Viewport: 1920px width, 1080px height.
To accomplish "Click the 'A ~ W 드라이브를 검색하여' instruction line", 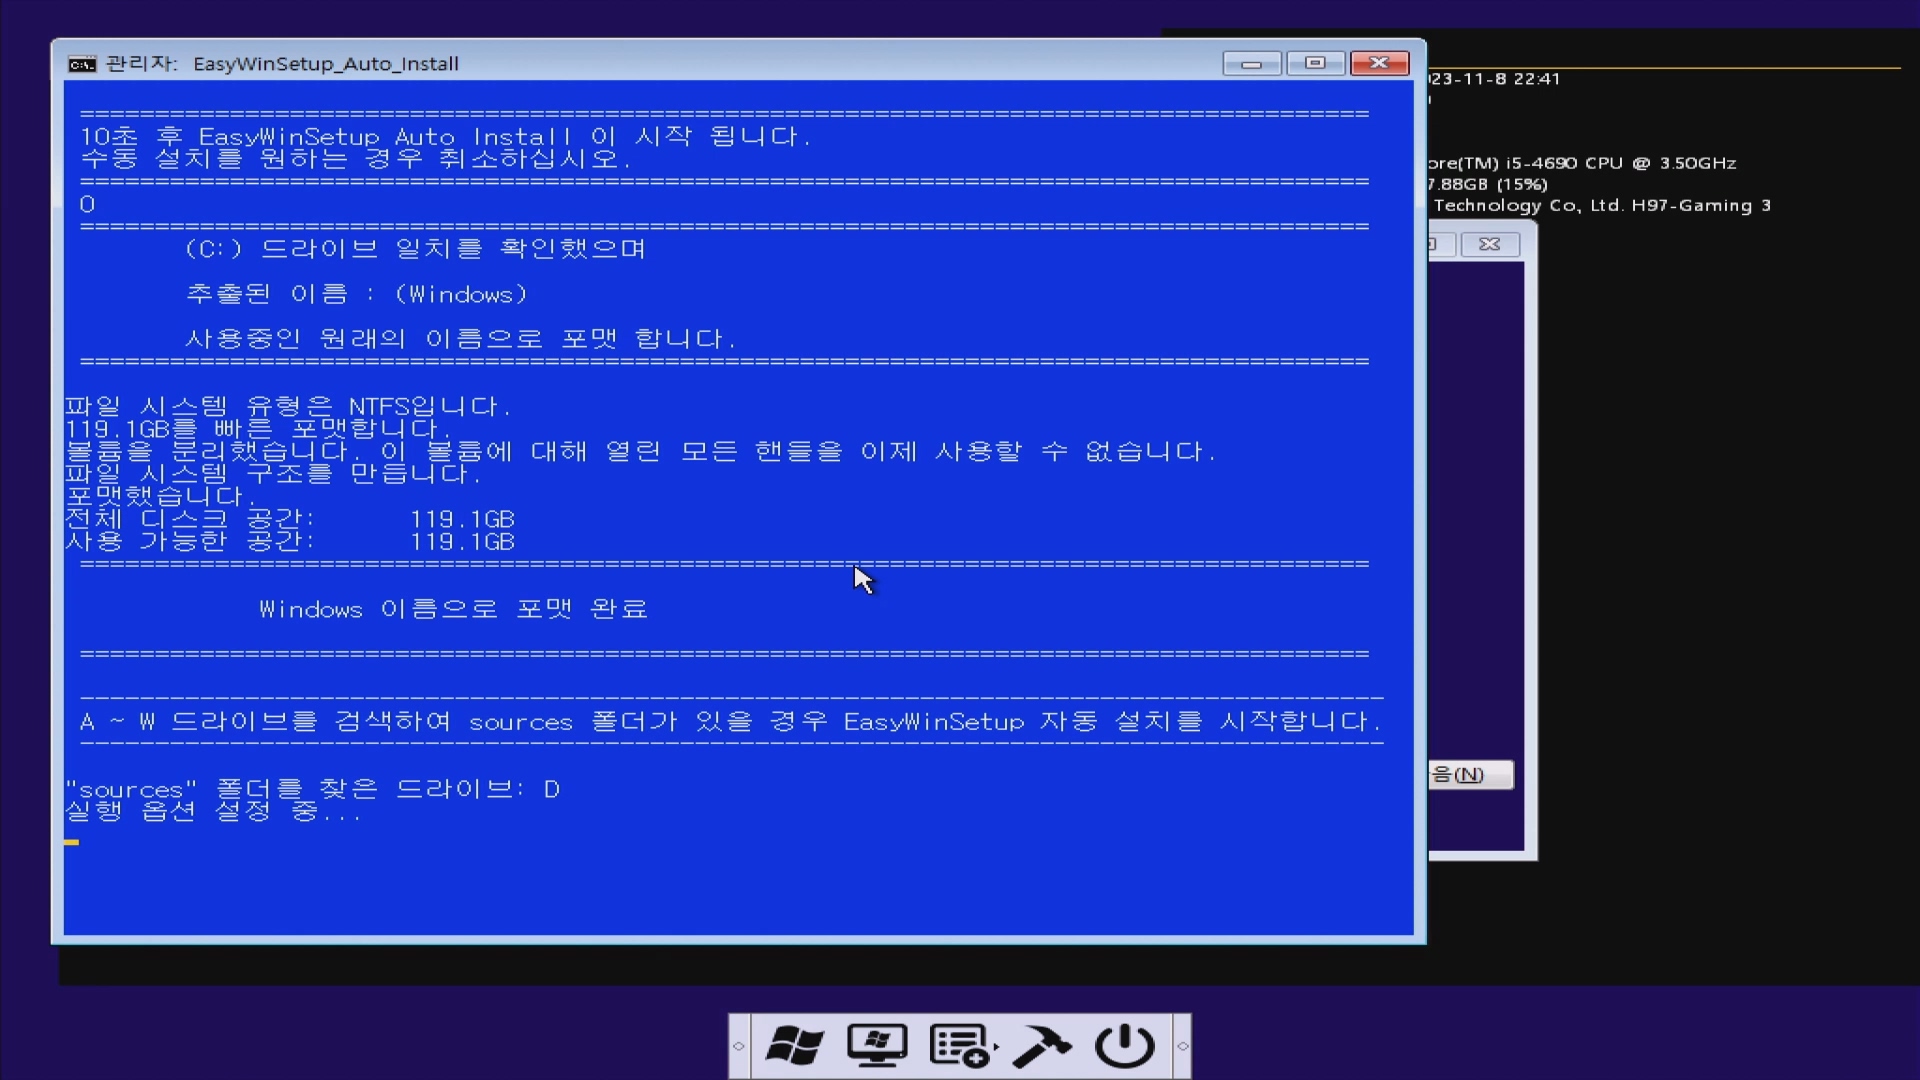I will (730, 721).
